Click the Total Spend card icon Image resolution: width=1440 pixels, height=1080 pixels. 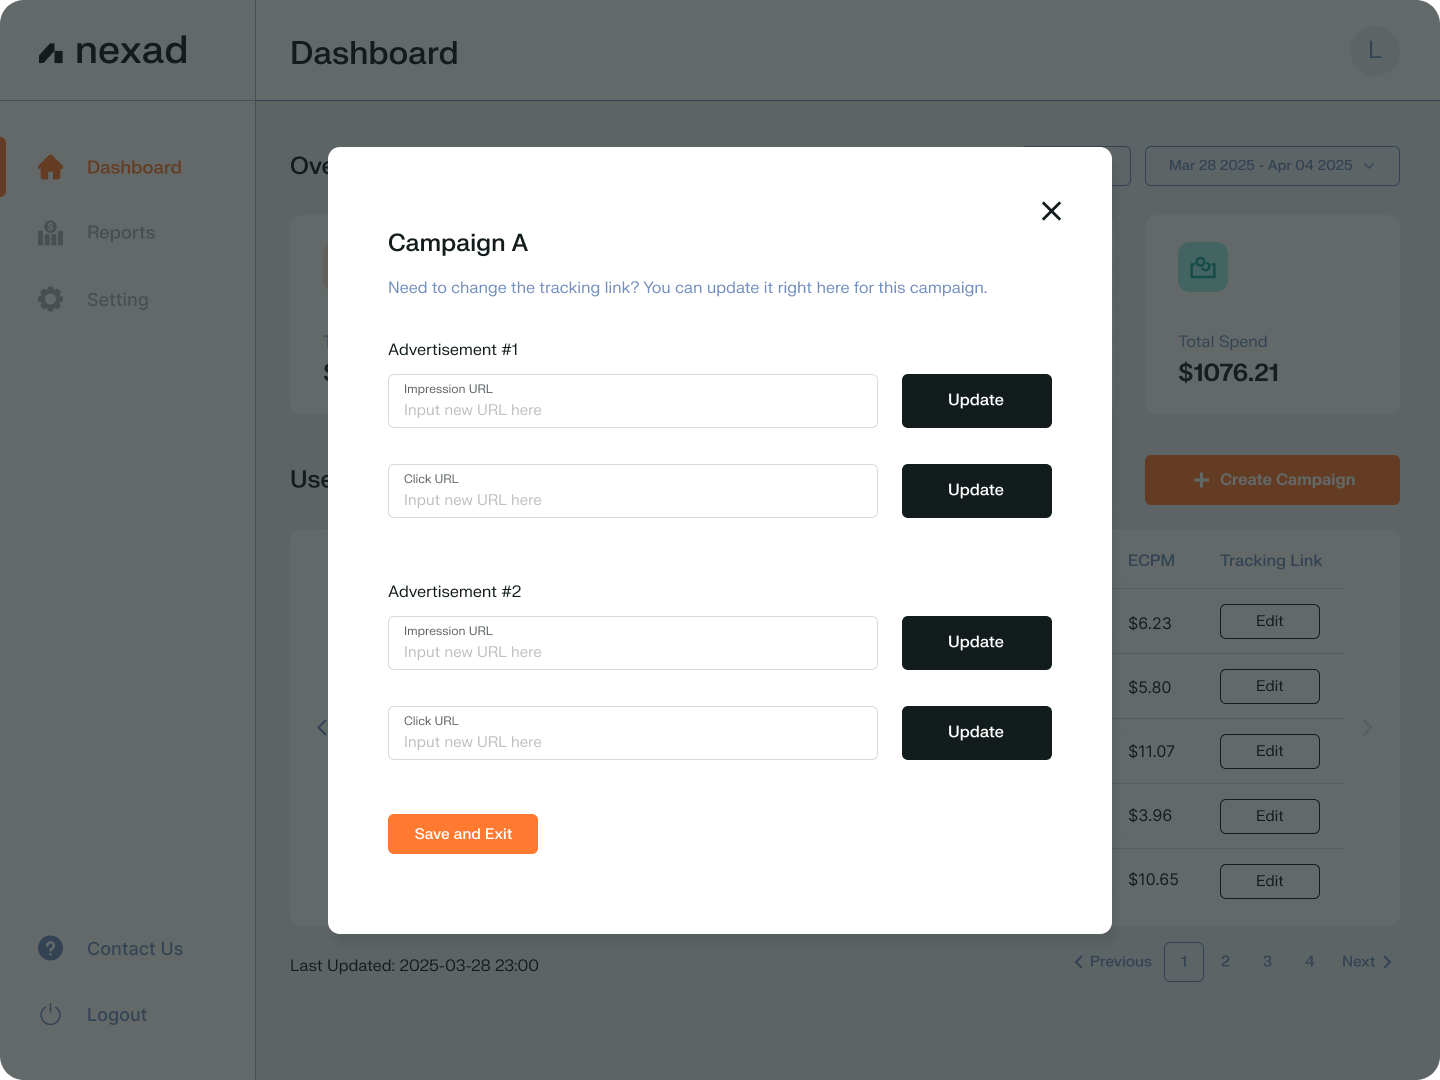click(1203, 267)
